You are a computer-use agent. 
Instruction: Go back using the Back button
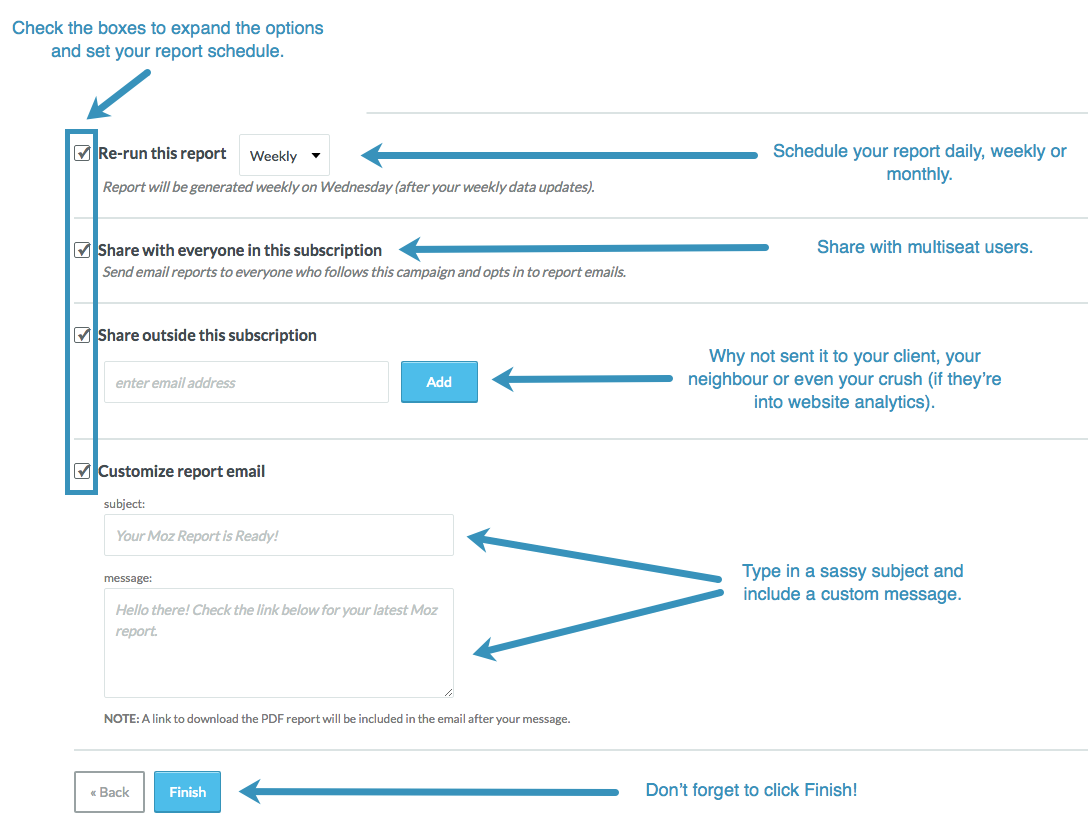point(110,792)
